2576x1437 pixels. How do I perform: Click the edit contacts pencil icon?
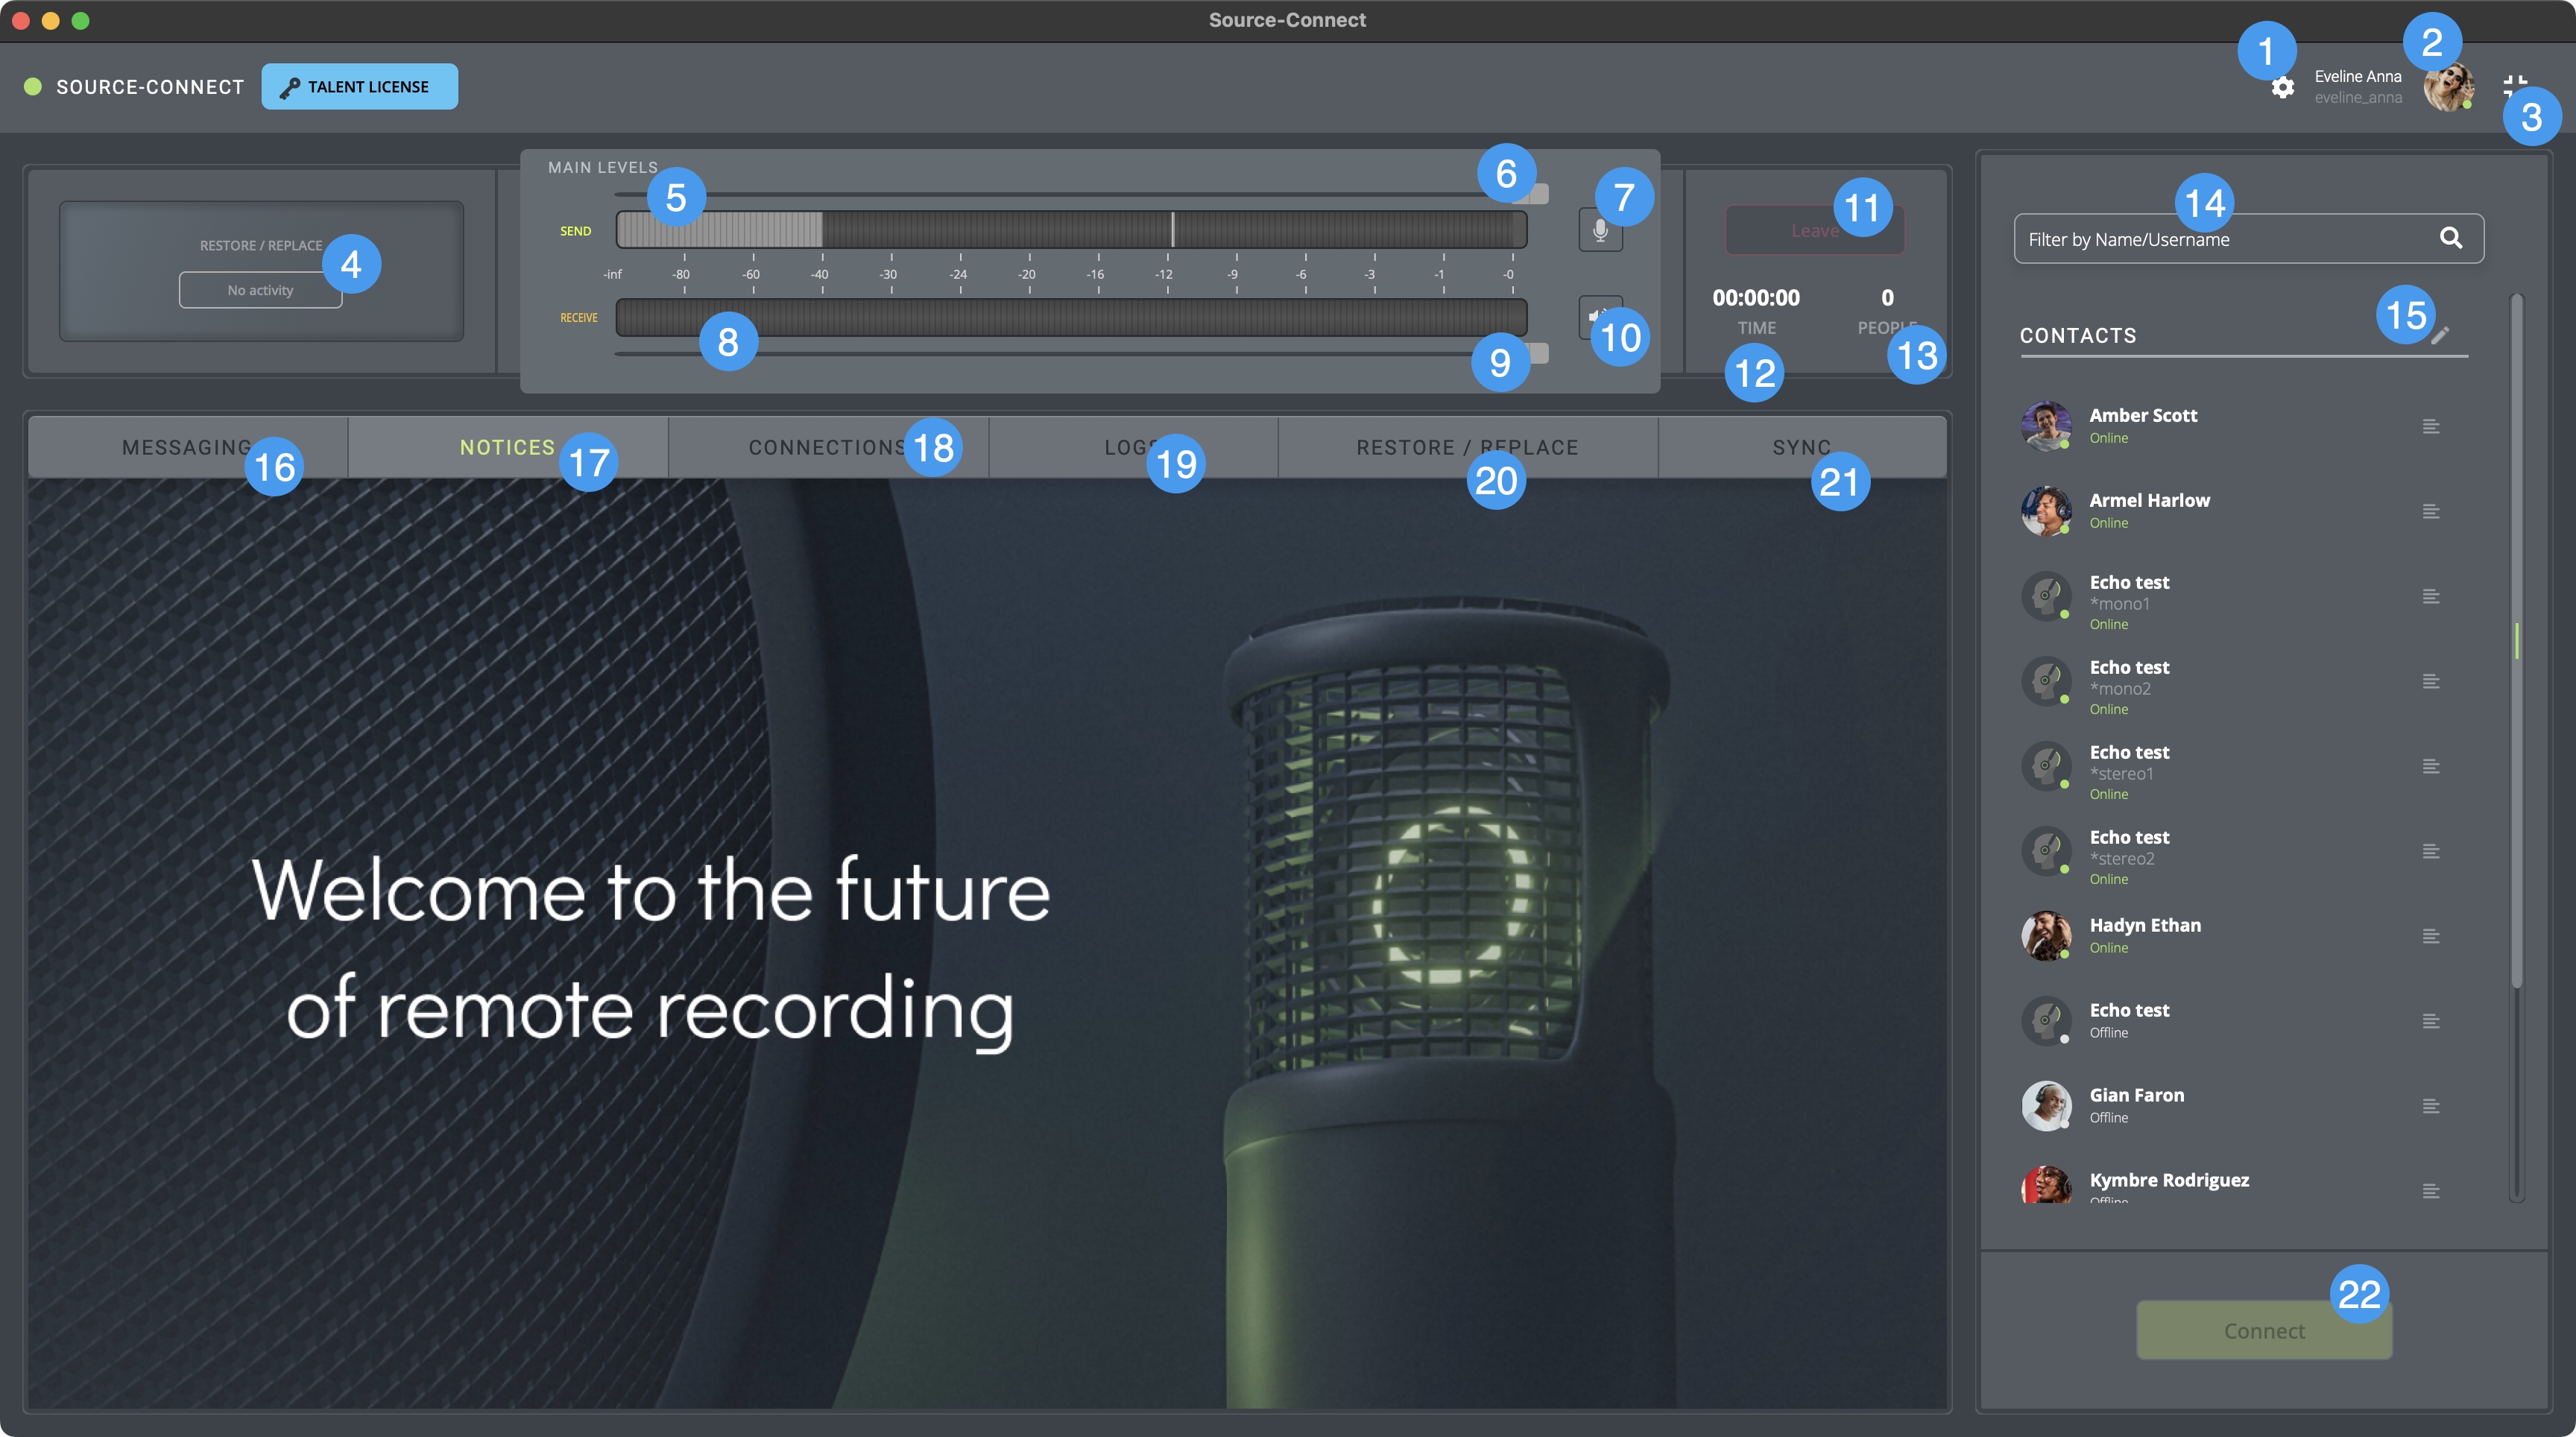pos(2440,336)
